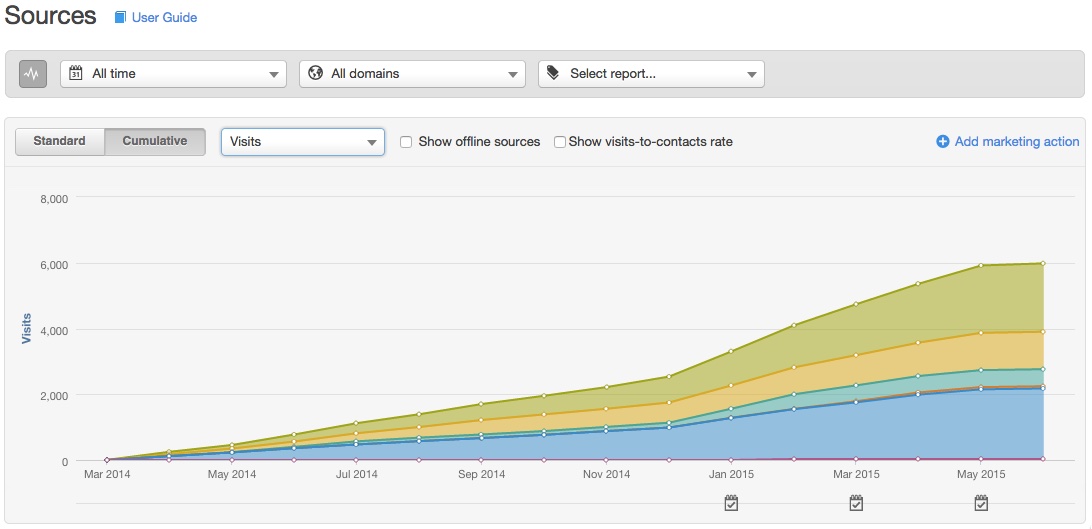Open the marketing action marker under Mar 2015

pyautogui.click(x=856, y=502)
